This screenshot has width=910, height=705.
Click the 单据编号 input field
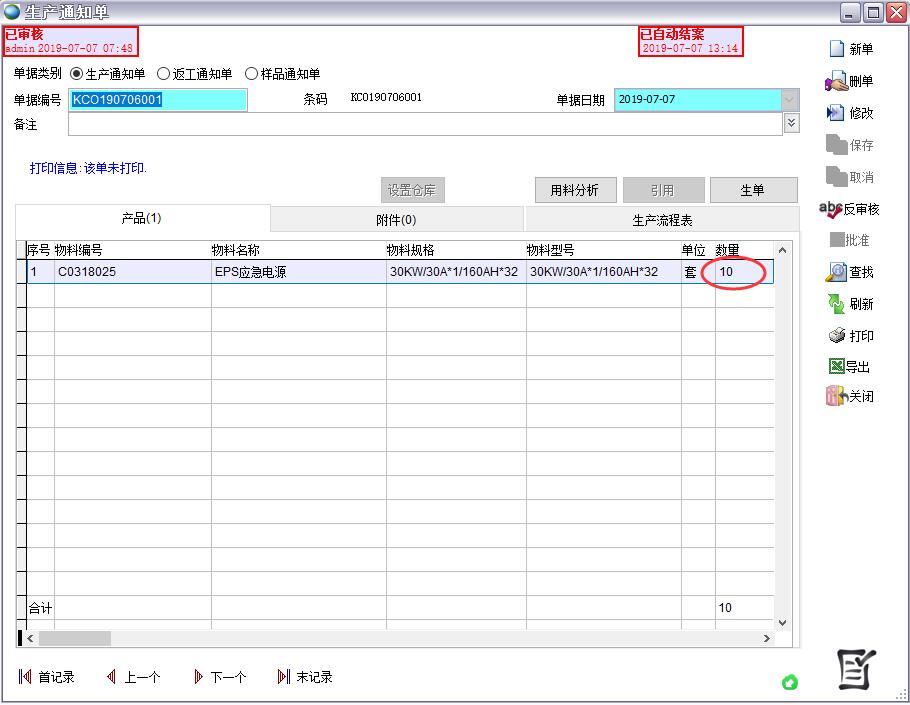[x=158, y=100]
